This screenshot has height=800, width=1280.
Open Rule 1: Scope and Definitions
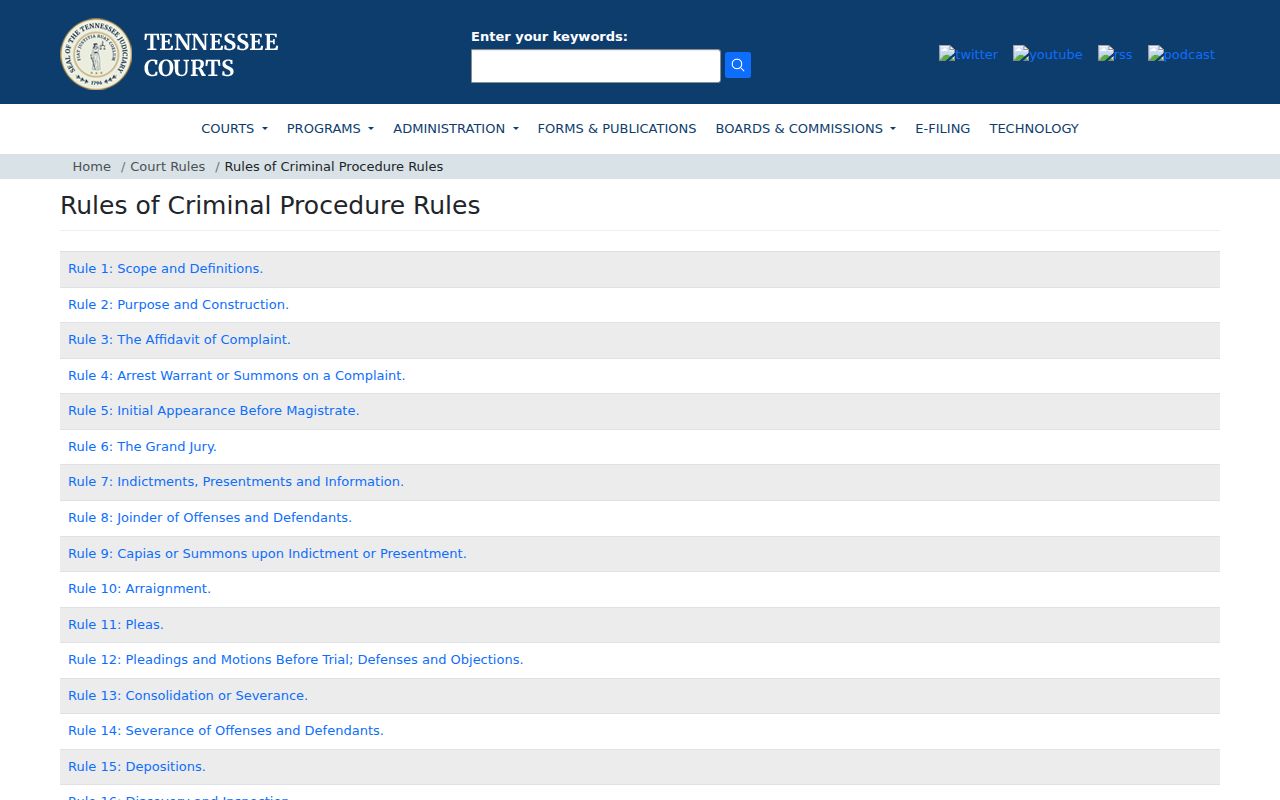[165, 269]
